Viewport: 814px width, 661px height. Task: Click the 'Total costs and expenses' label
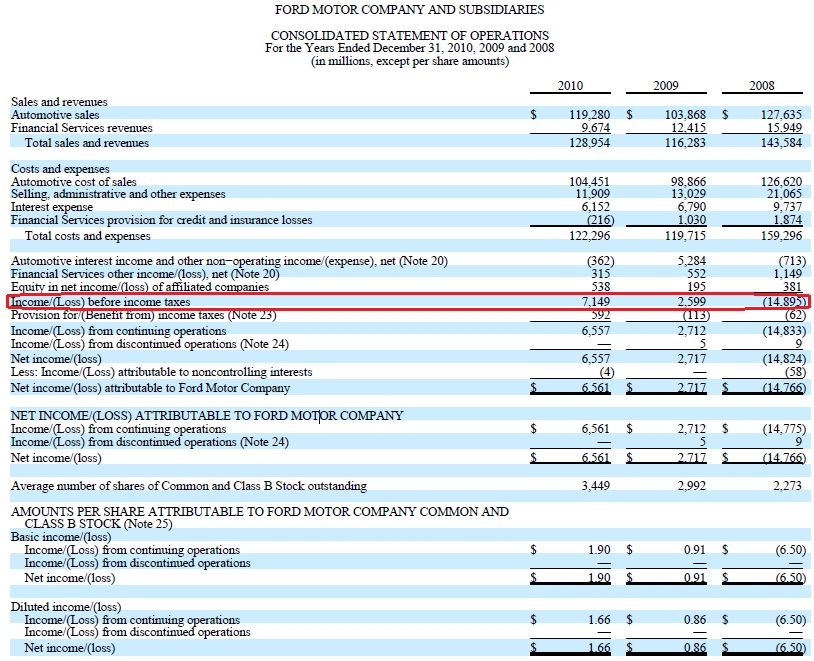point(88,236)
